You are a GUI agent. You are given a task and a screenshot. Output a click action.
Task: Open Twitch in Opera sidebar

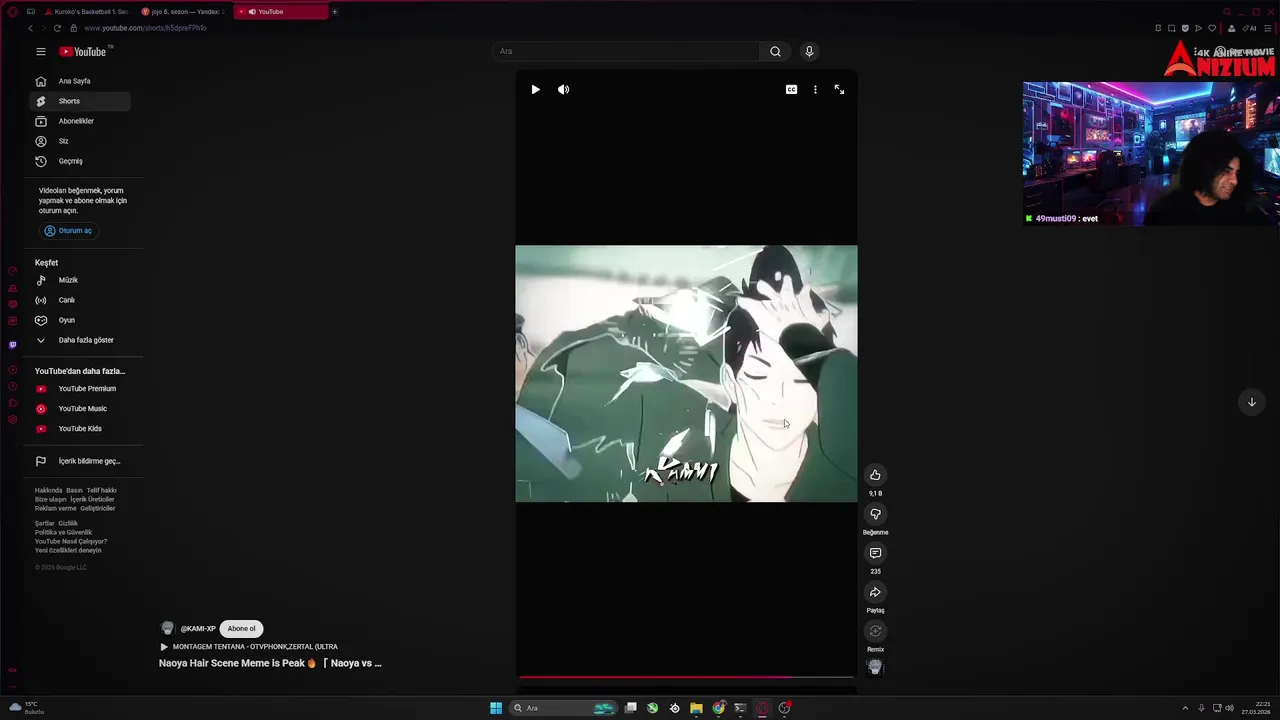(x=12, y=345)
